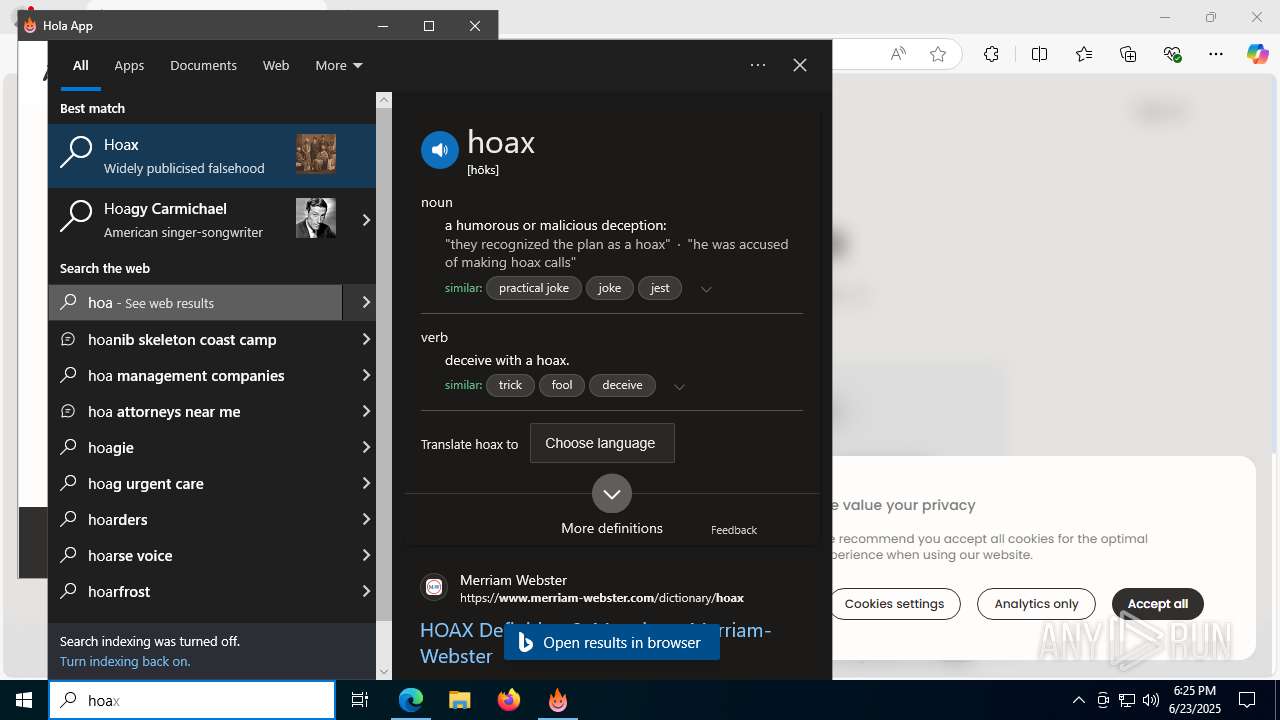The height and width of the screenshot is (720, 1280).
Task: Expand More definitions chevron button
Action: pos(612,493)
